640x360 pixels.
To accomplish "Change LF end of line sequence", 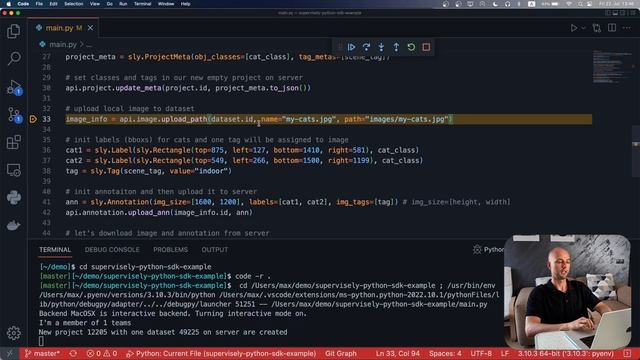I will 504,353.
